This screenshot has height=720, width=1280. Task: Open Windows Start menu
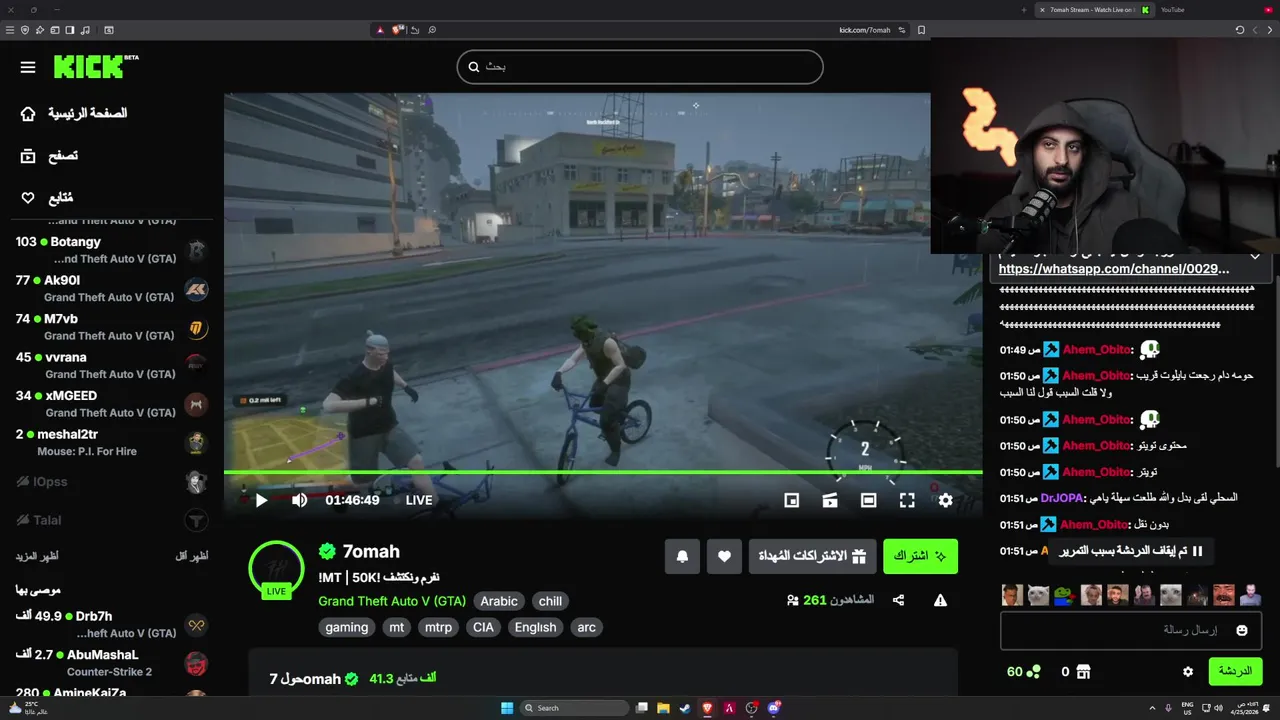click(x=507, y=708)
